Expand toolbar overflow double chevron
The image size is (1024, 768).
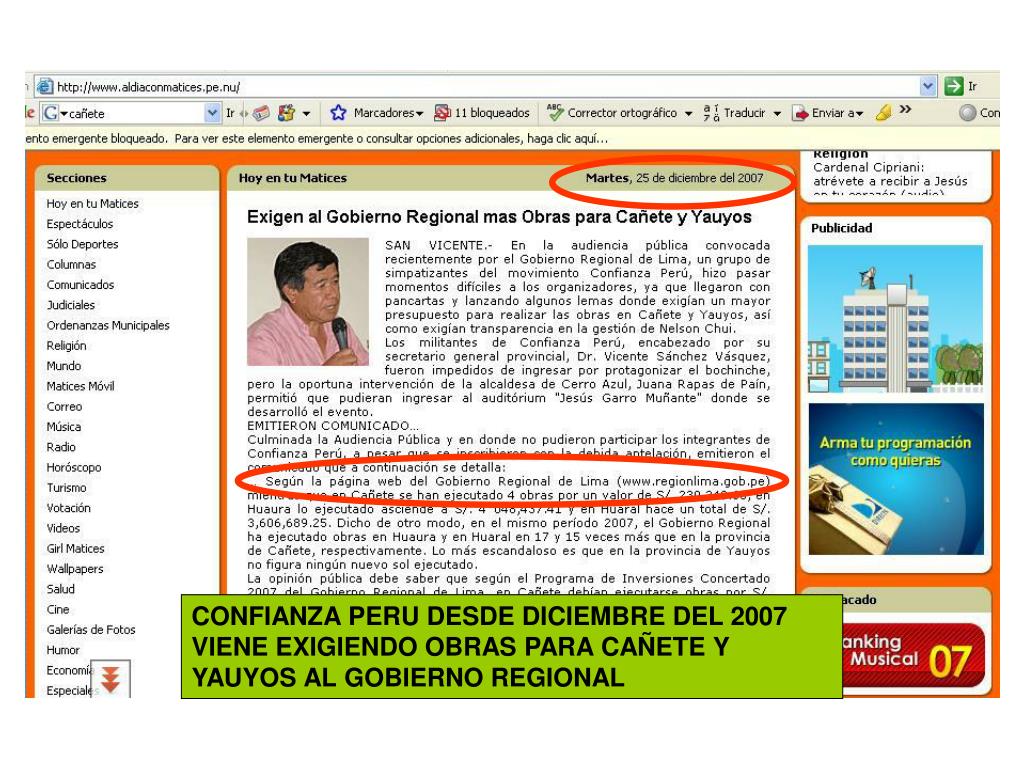click(x=905, y=109)
